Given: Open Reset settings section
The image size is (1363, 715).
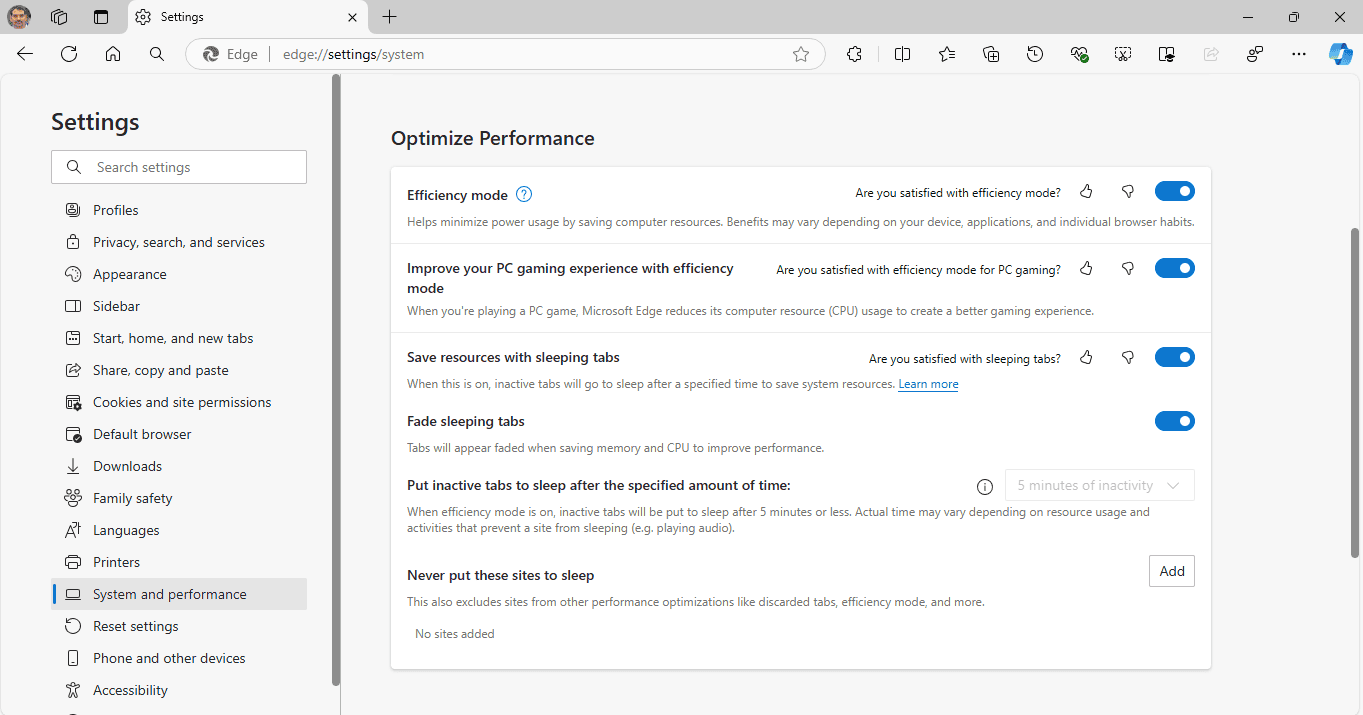Looking at the screenshot, I should click(x=179, y=626).
